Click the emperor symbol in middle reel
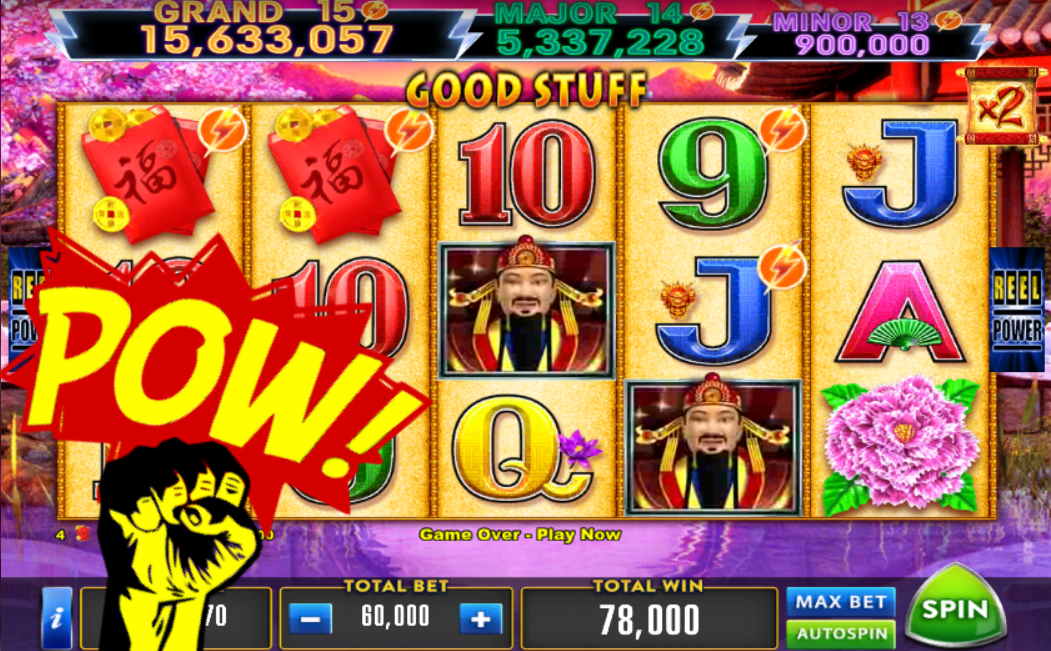1051x651 pixels. click(526, 310)
